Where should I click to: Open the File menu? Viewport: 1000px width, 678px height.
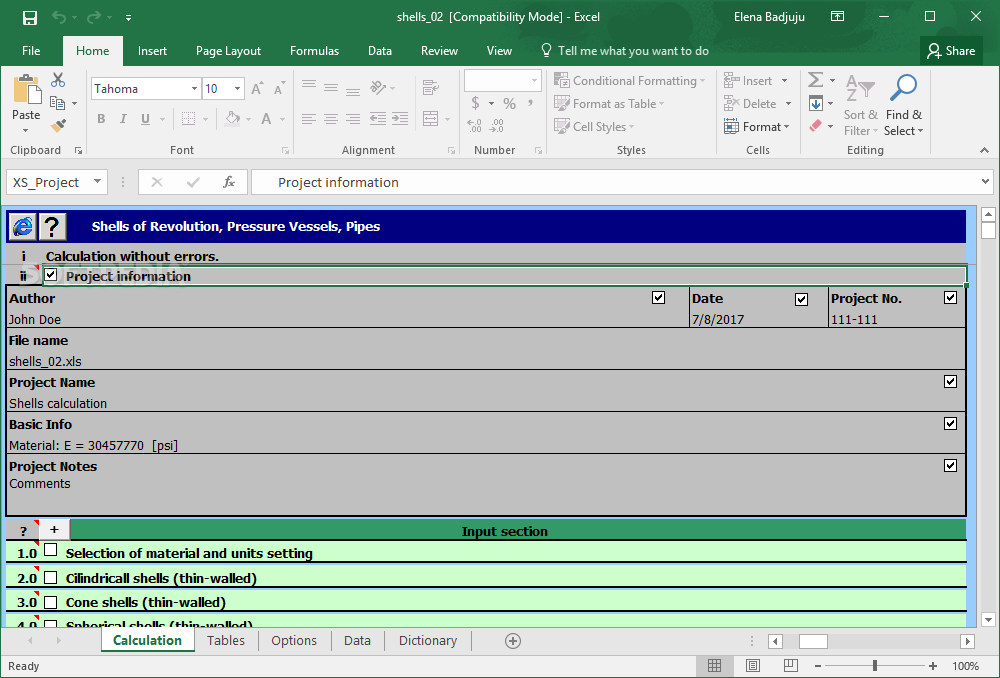(31, 51)
